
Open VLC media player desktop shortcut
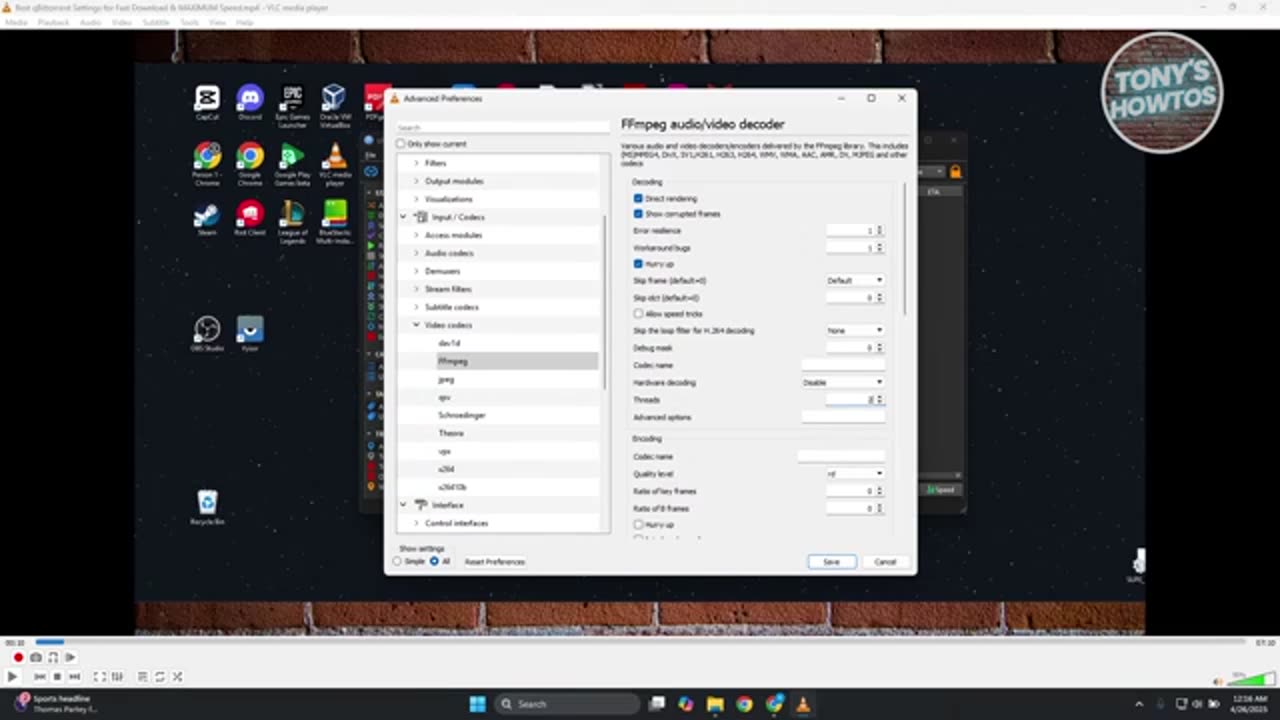[x=334, y=164]
